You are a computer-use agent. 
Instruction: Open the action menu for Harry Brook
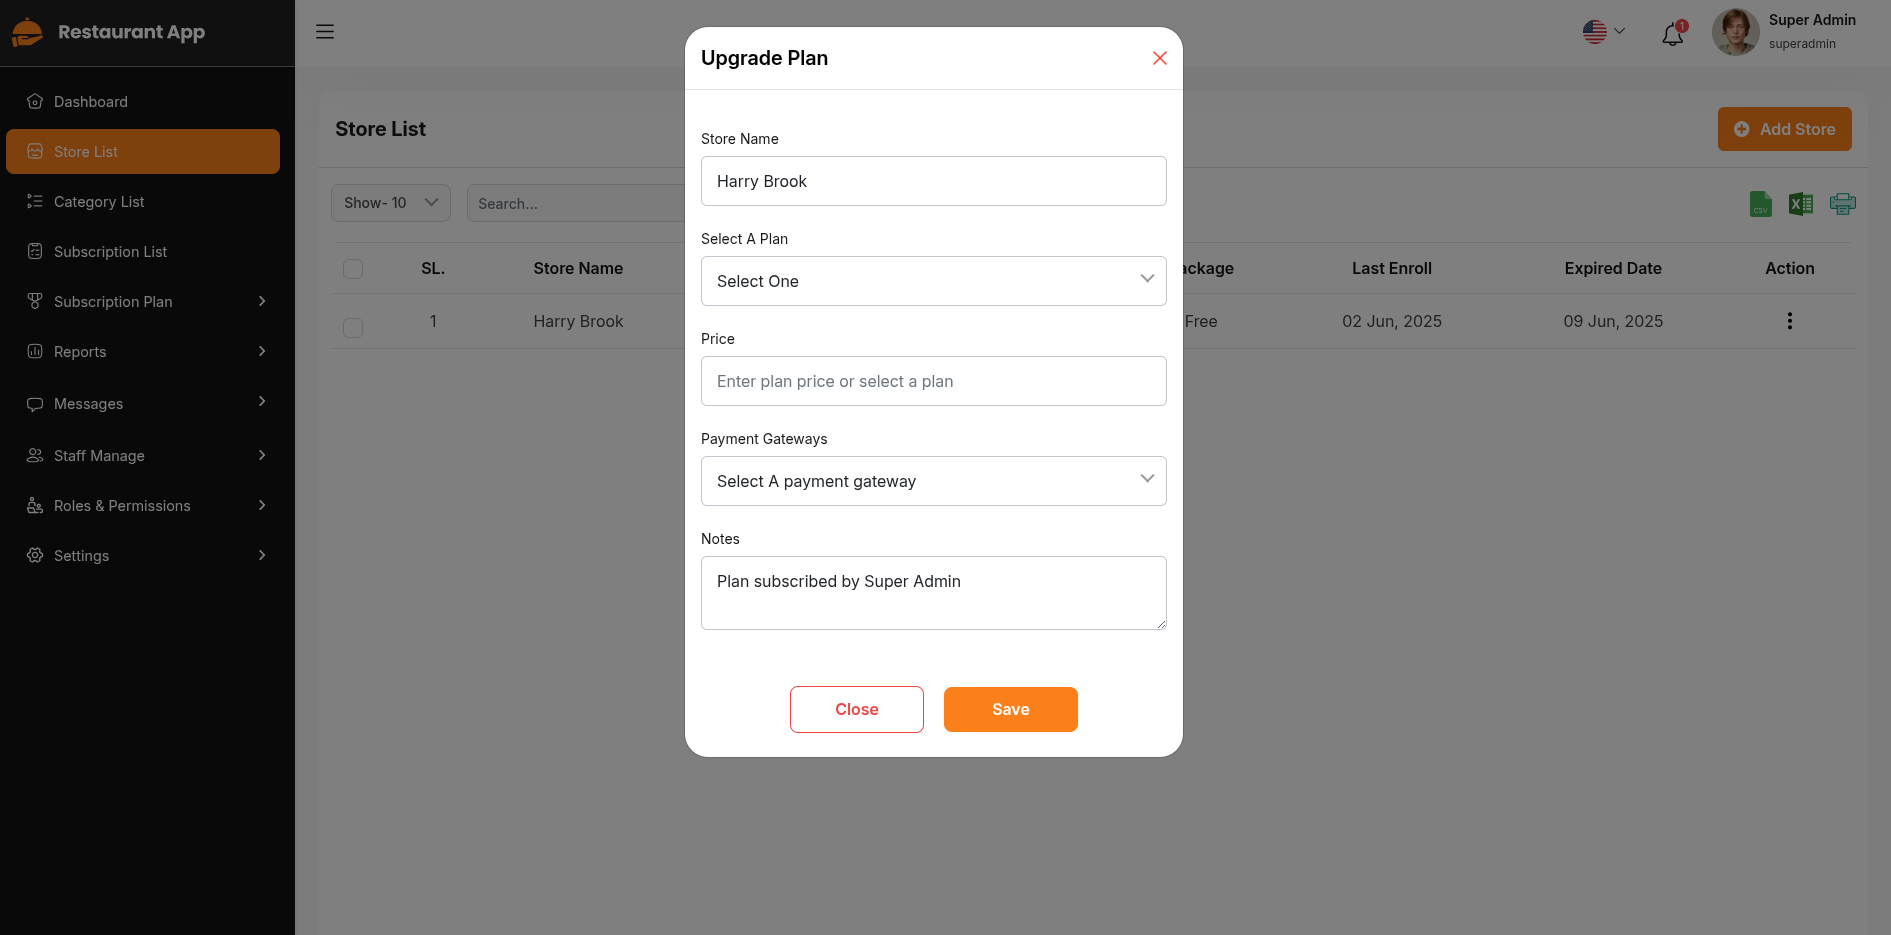tap(1790, 321)
